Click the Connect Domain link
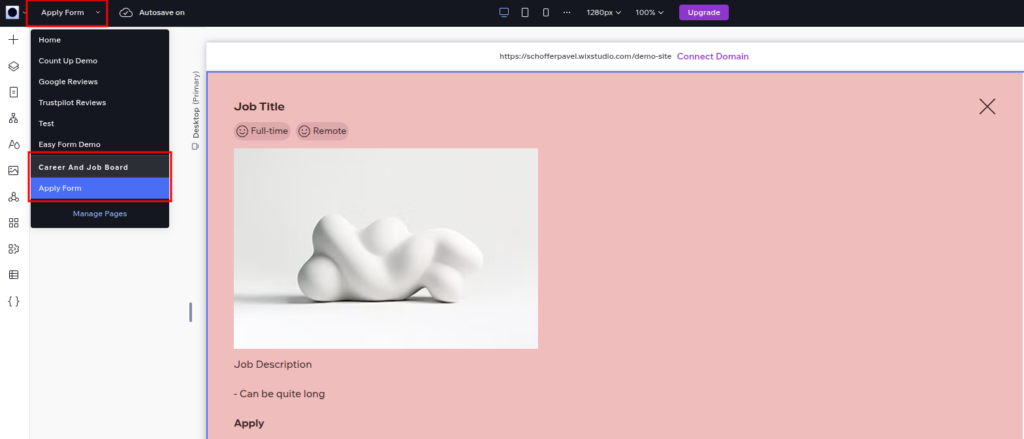The width and height of the screenshot is (1024, 439). click(x=712, y=56)
